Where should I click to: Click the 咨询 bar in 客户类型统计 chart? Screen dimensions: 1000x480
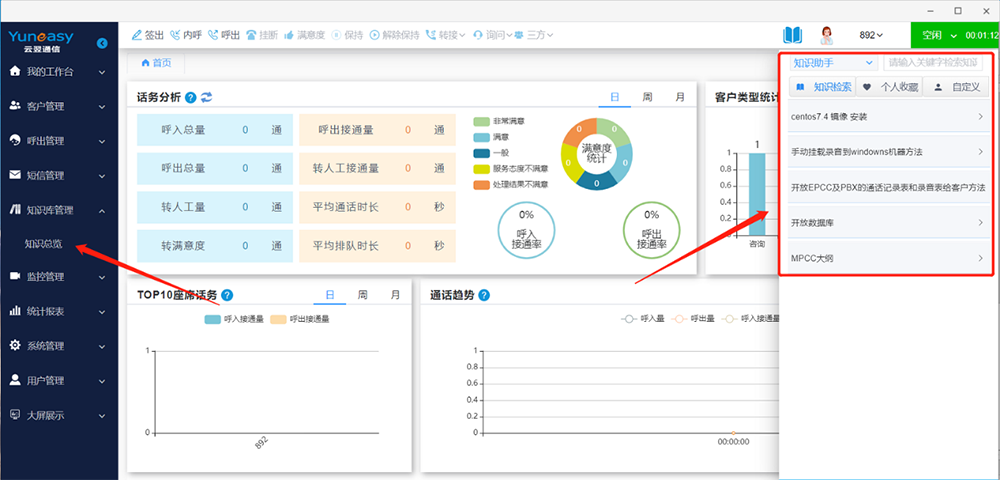[x=757, y=193]
